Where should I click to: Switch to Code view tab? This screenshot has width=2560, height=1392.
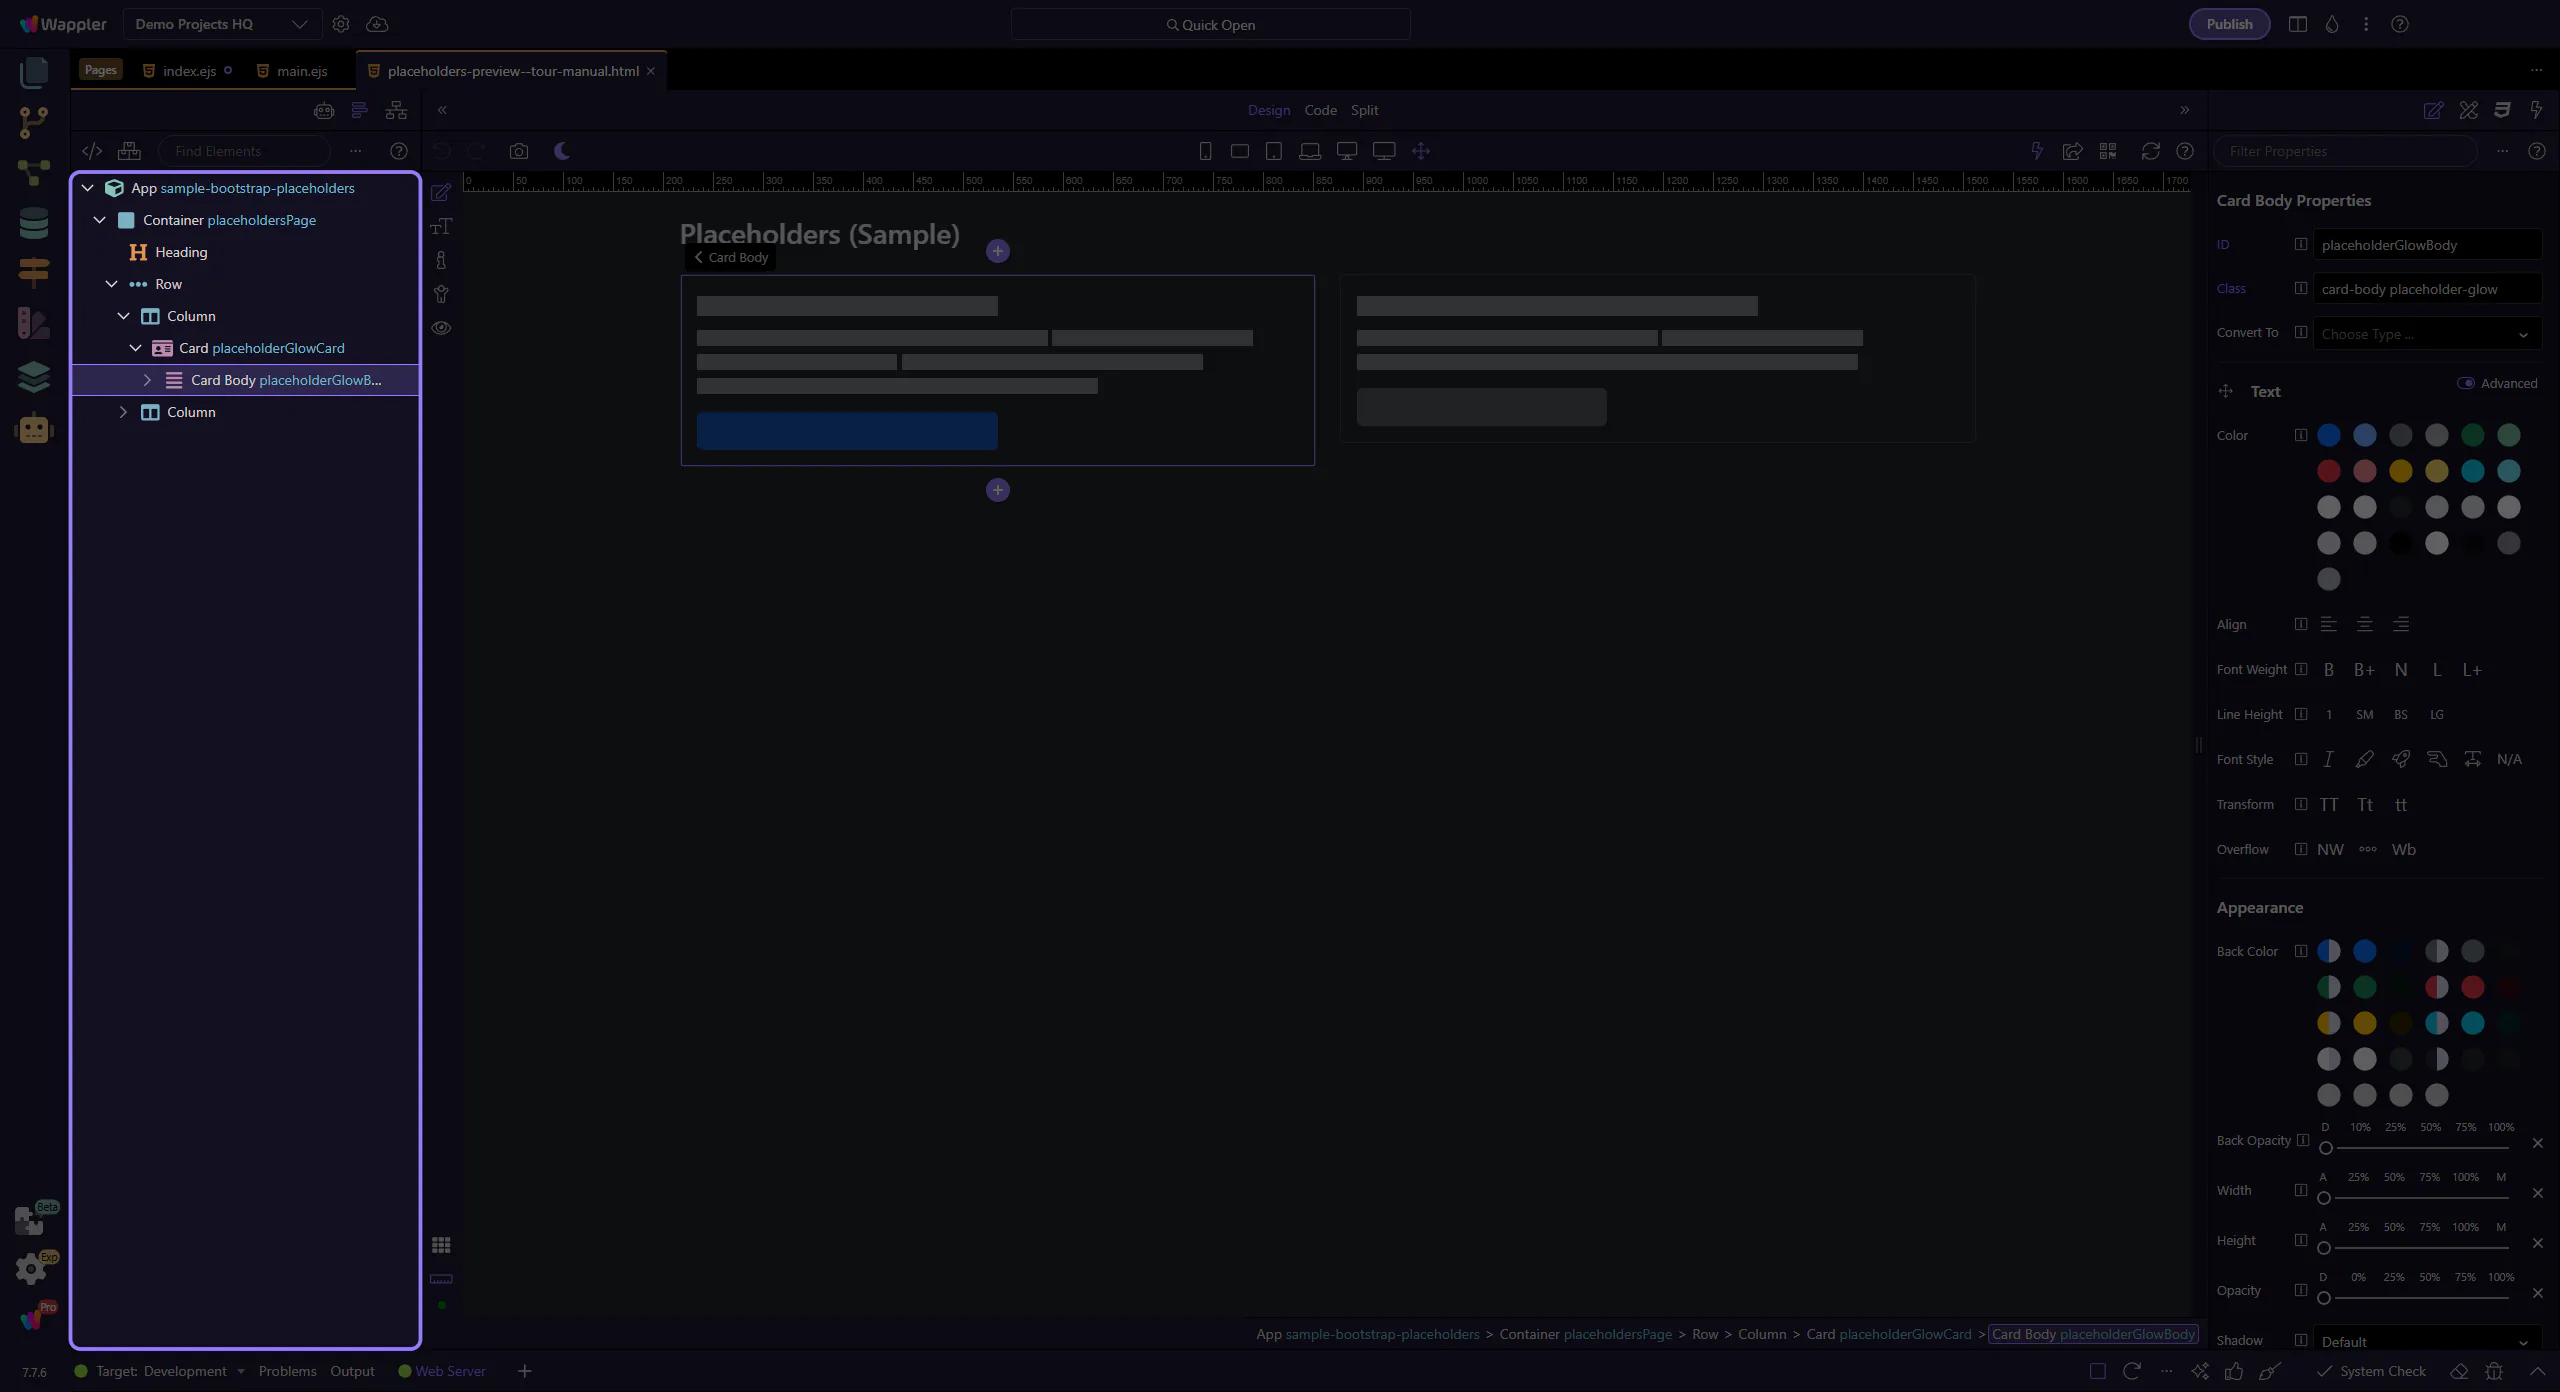point(1320,110)
